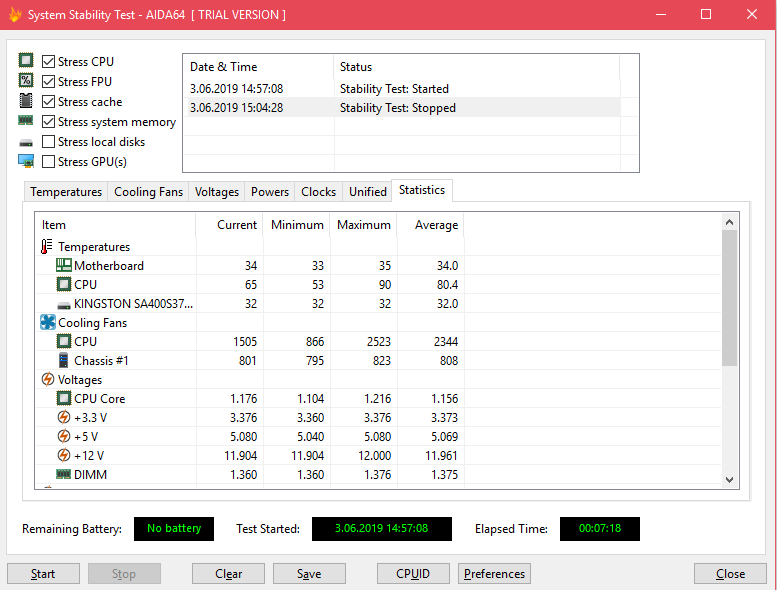Click the Chassis #1 tower icon
The width and height of the screenshot is (777, 590).
(x=63, y=360)
